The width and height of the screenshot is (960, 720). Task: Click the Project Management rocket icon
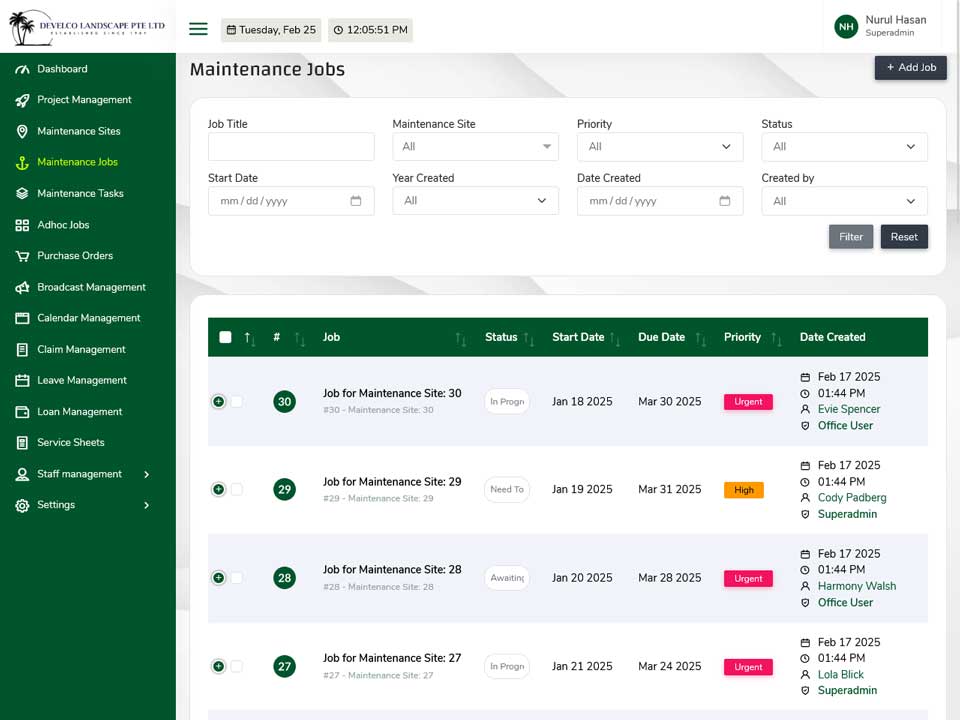pos(22,100)
